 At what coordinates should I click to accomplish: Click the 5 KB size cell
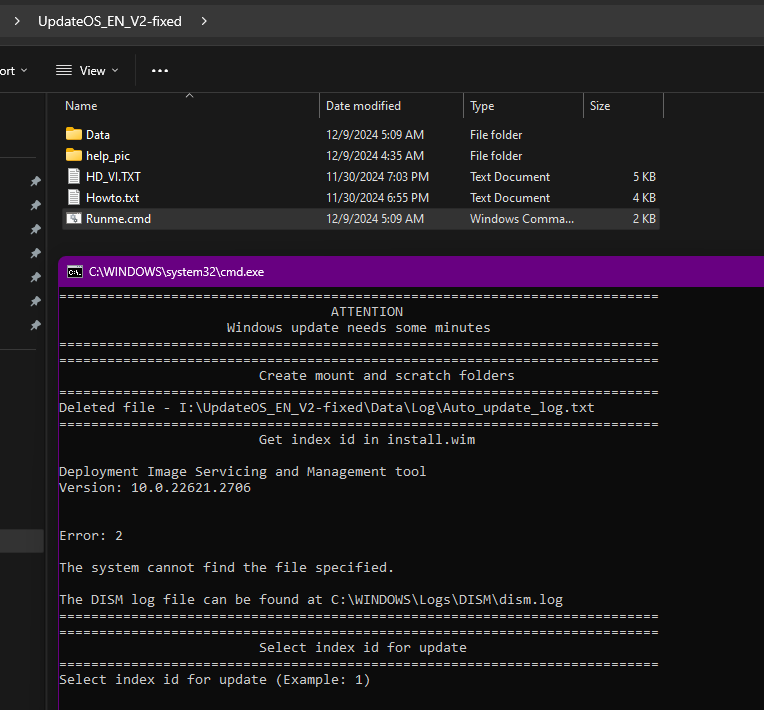(x=644, y=176)
